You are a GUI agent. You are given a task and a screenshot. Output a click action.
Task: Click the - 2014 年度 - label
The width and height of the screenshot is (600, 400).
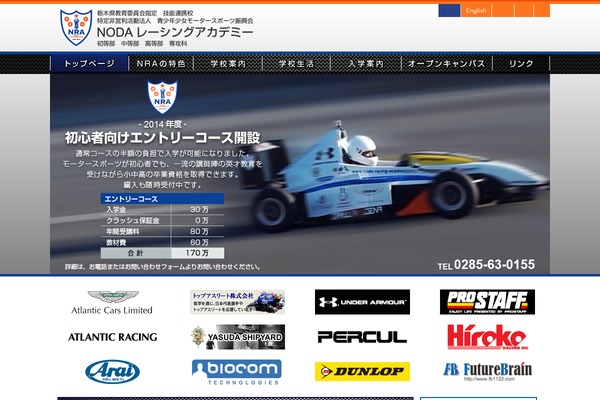point(162,124)
